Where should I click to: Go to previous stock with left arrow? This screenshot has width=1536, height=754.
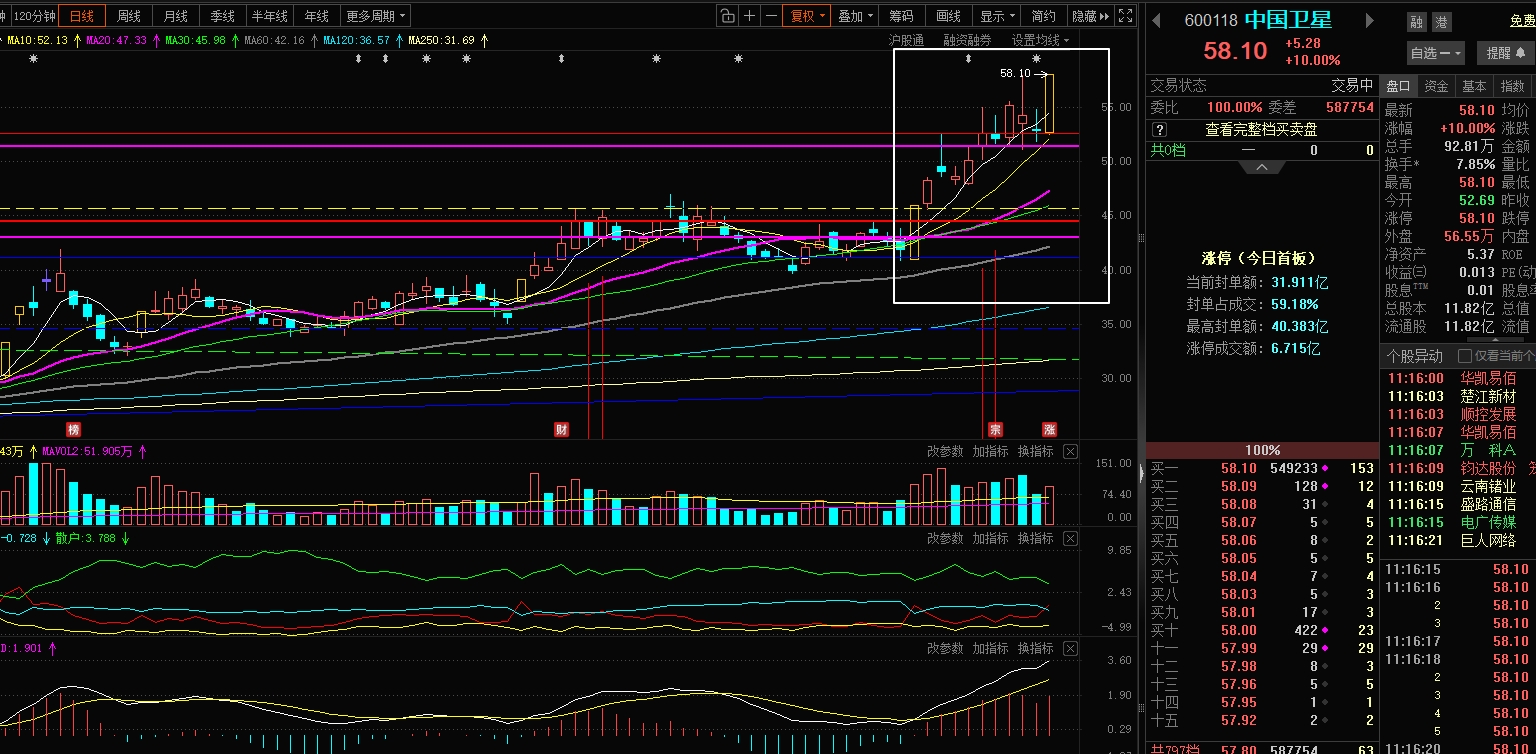[x=1155, y=21]
